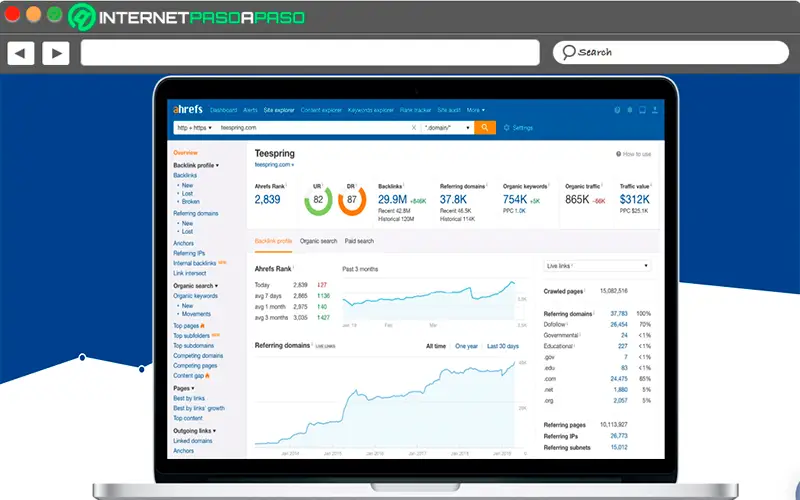
Task: Open Overview in the sidebar
Action: (185, 153)
